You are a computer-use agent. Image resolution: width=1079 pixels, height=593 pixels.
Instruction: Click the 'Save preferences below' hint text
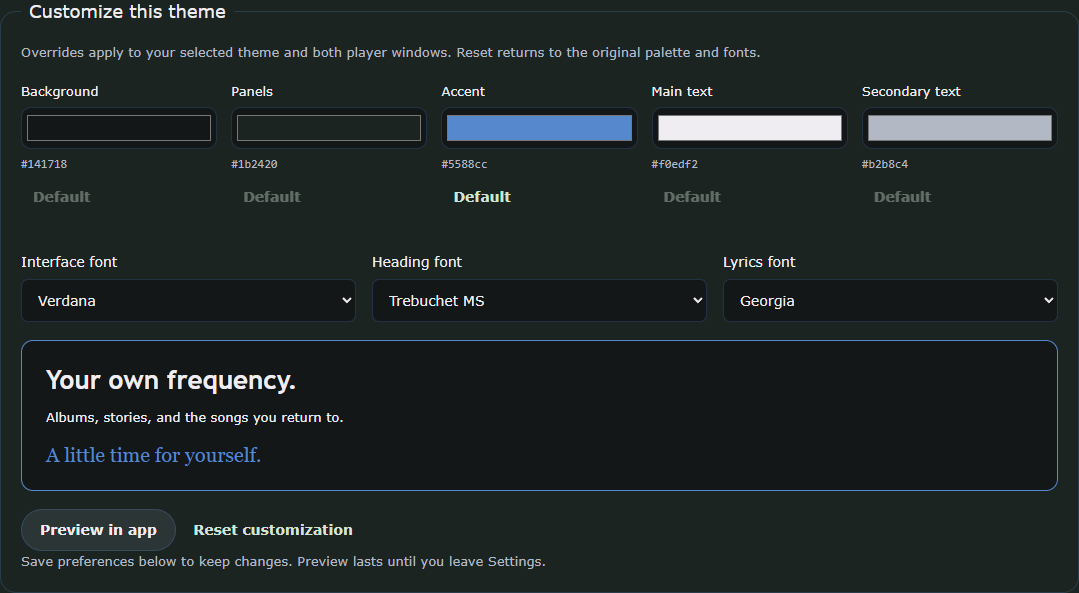tap(284, 561)
